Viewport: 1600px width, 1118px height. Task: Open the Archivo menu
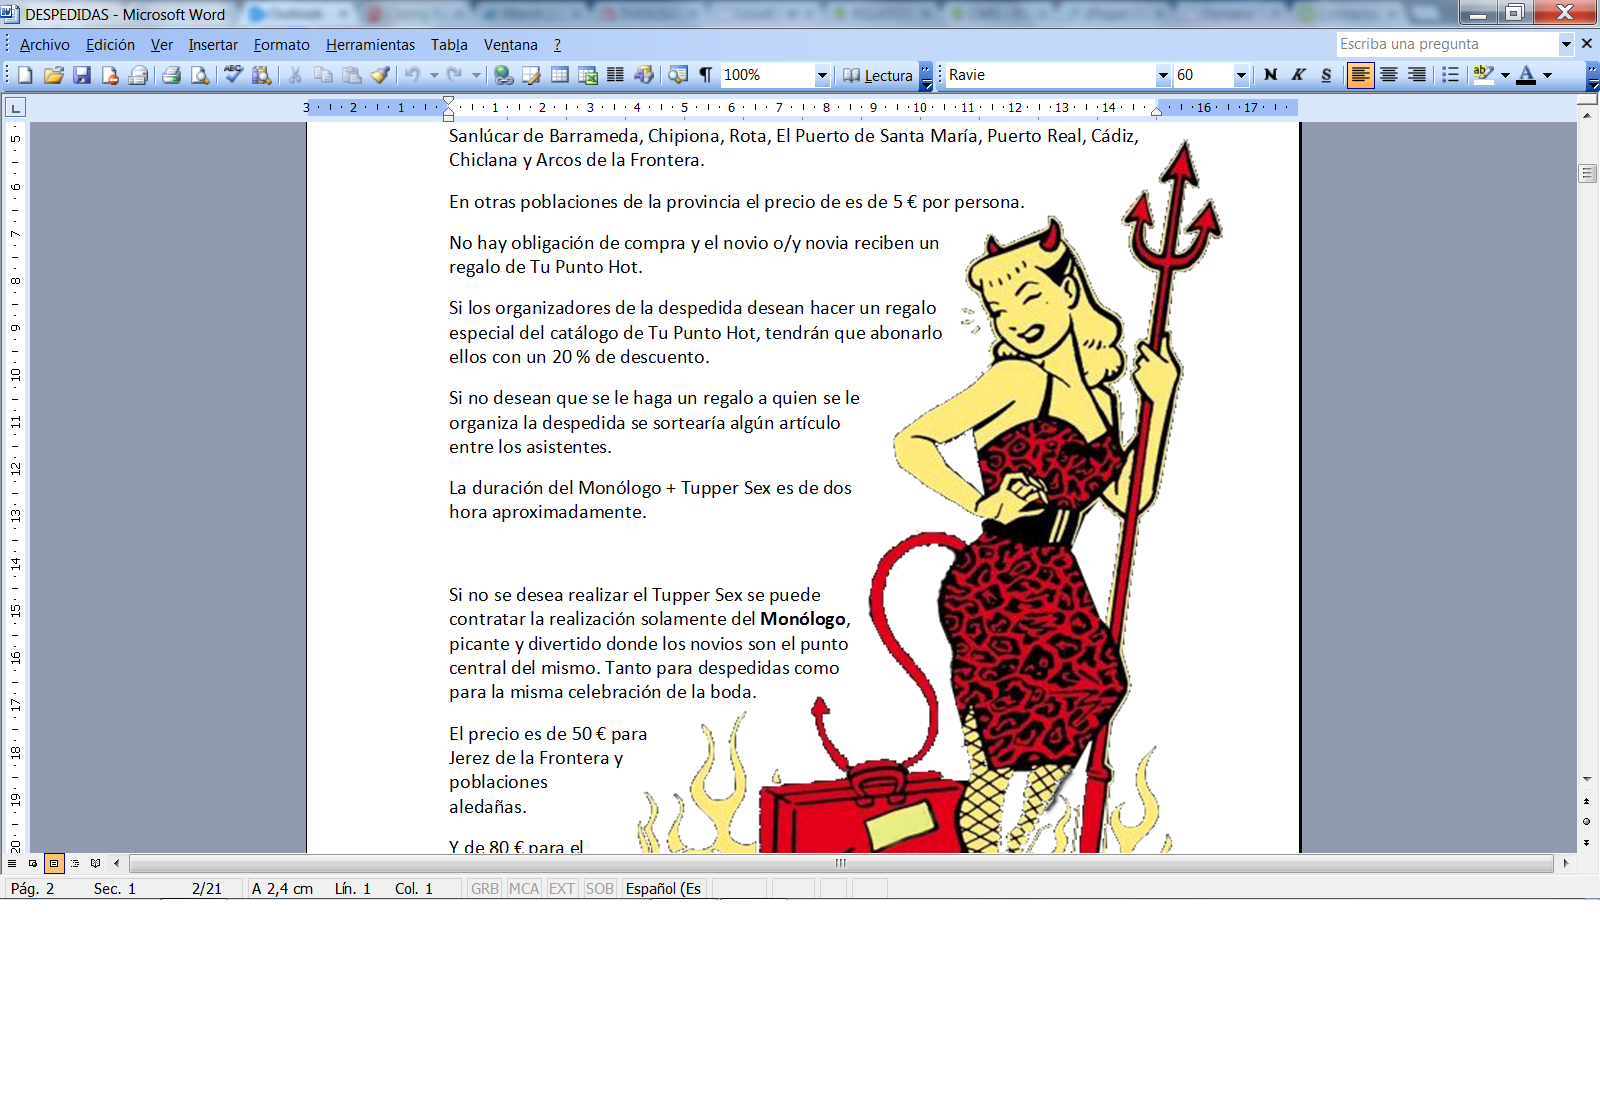[45, 45]
